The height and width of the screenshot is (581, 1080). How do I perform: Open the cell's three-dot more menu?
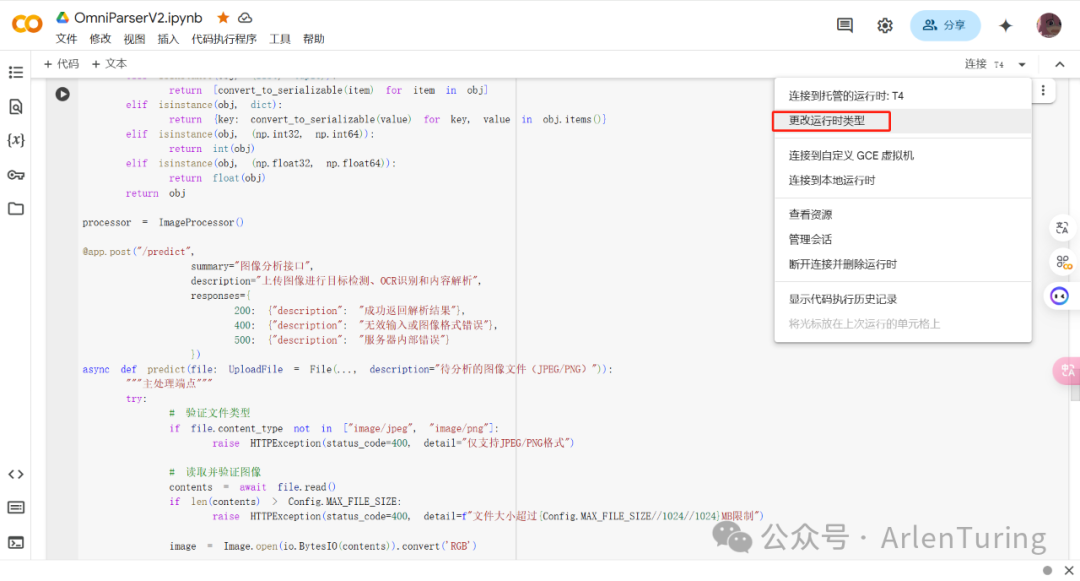[x=1043, y=90]
